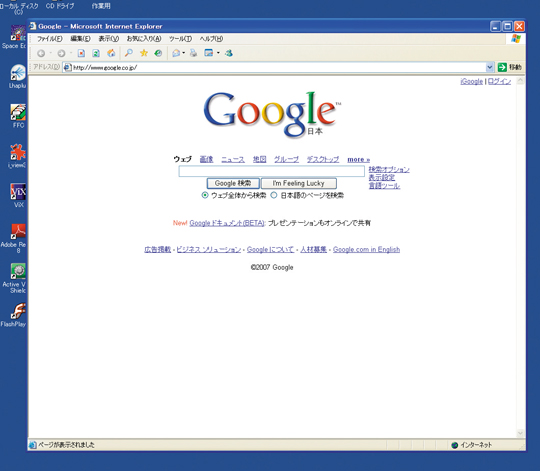540x471 pixels.
Task: Click the Internet zone globe in status bar
Action: 455,445
